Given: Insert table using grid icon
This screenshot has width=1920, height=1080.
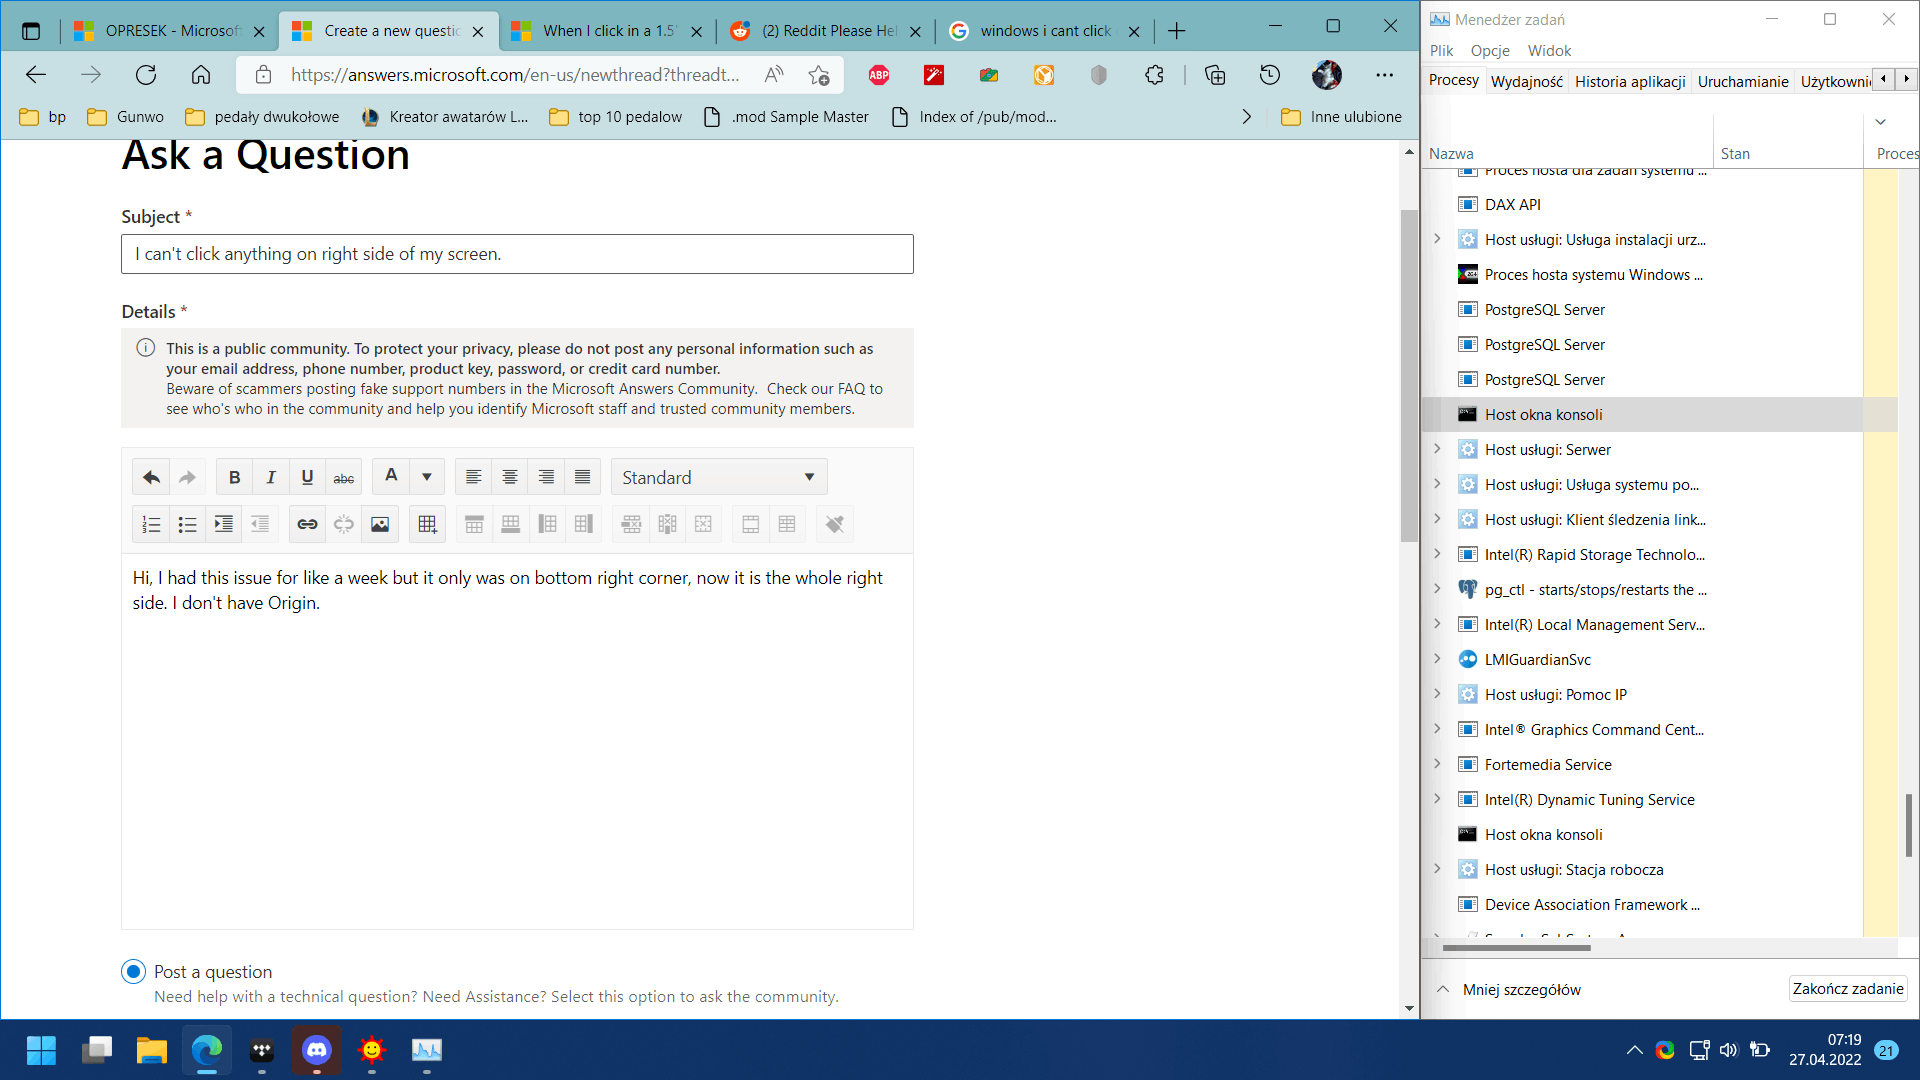Looking at the screenshot, I should coord(427,524).
